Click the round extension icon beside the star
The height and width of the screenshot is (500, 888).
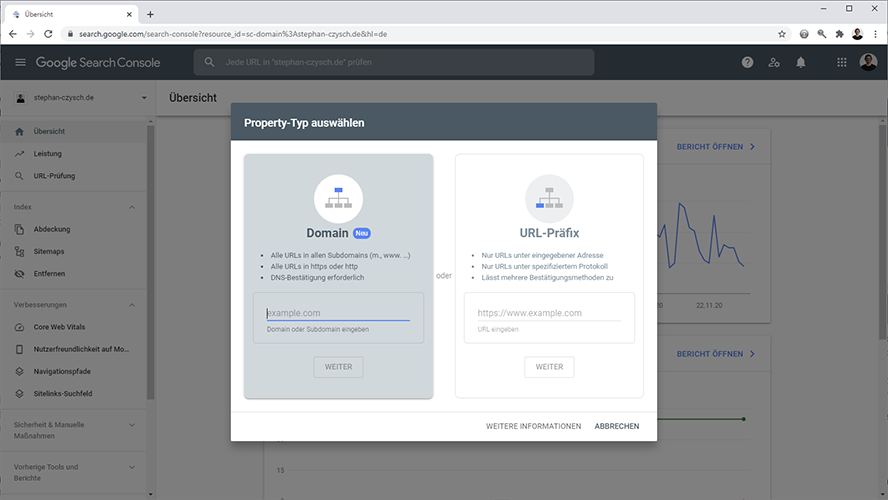[804, 34]
